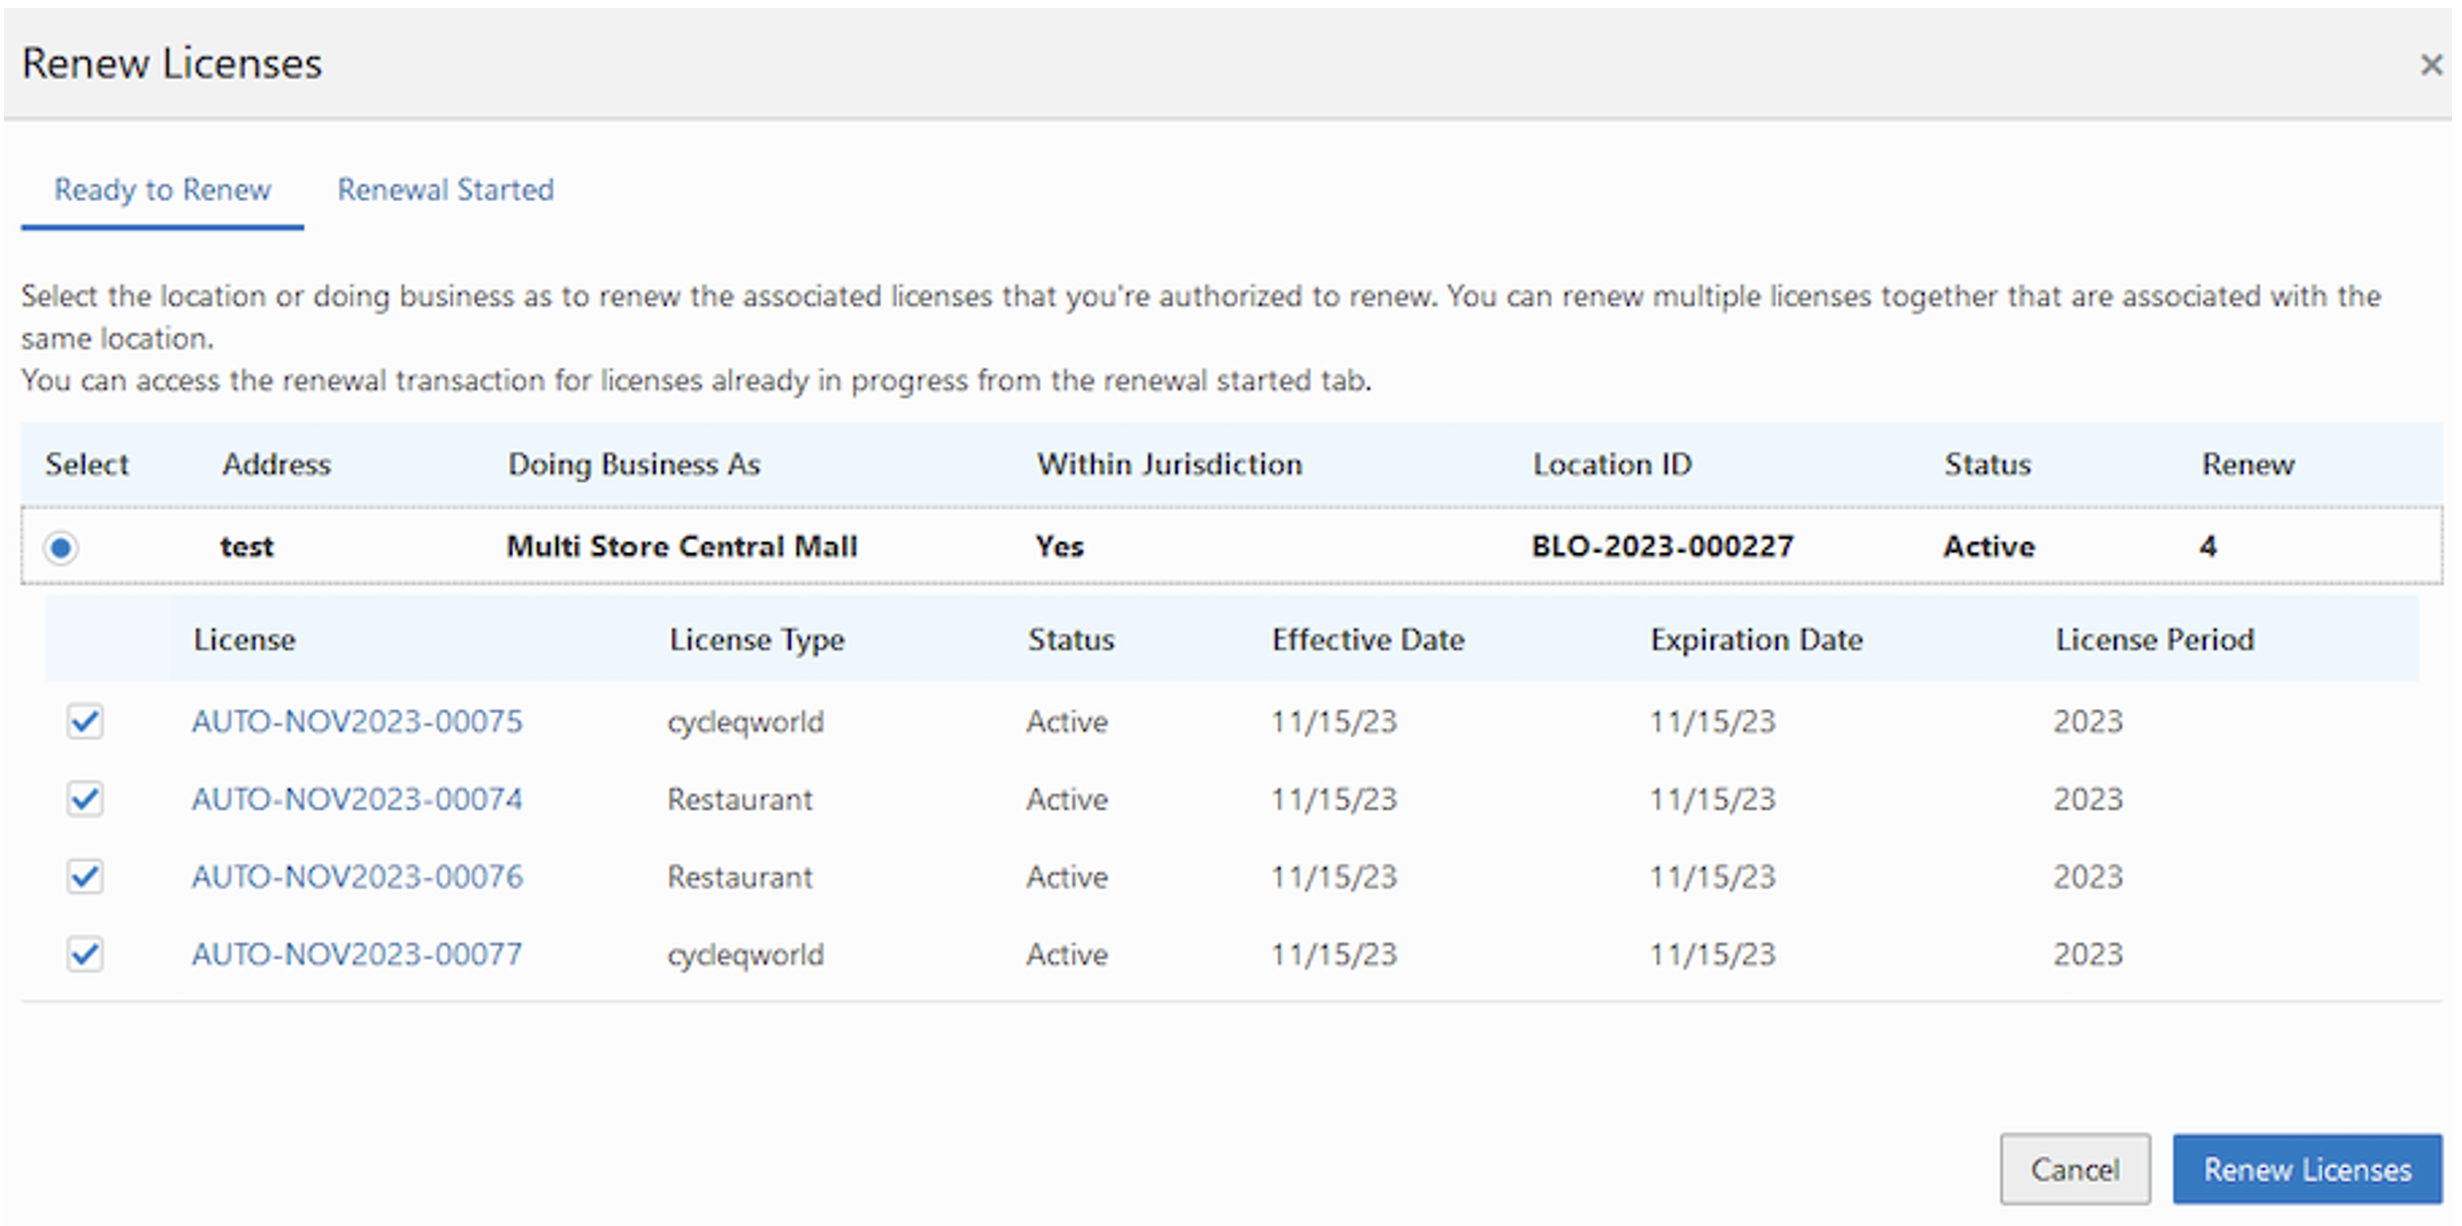The width and height of the screenshot is (2462, 1226).
Task: Uncheck license AUTO-NOV2023-00076
Action: pos(85,877)
